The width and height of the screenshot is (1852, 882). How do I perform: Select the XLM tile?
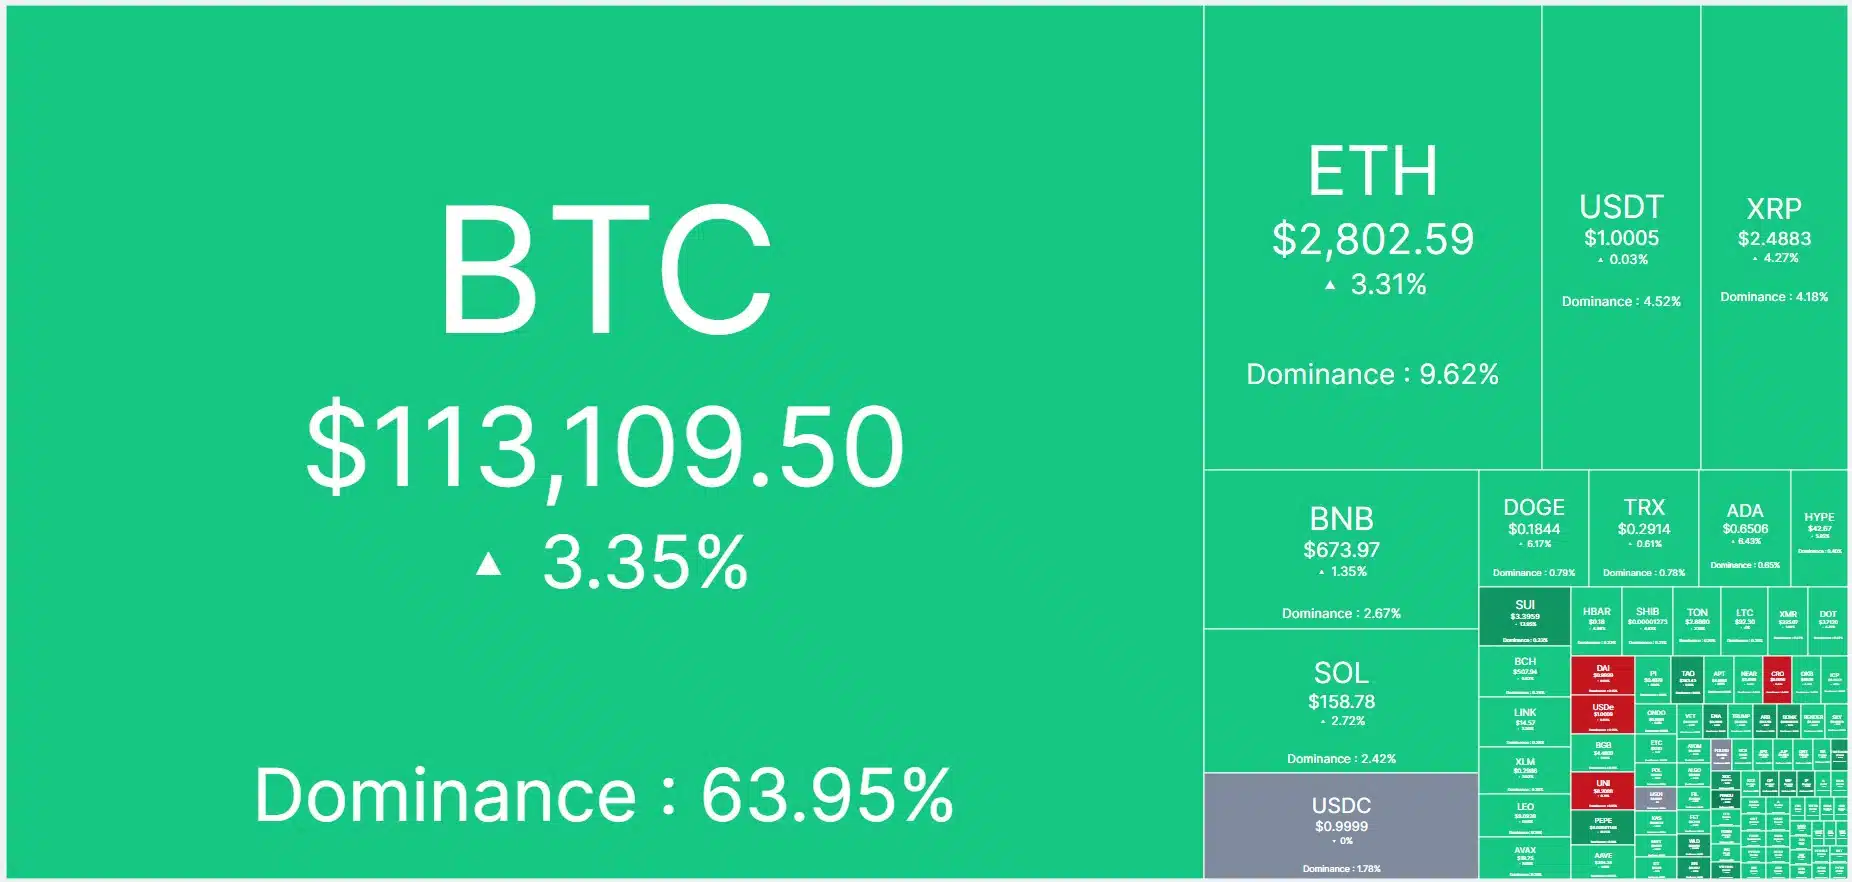(1524, 771)
